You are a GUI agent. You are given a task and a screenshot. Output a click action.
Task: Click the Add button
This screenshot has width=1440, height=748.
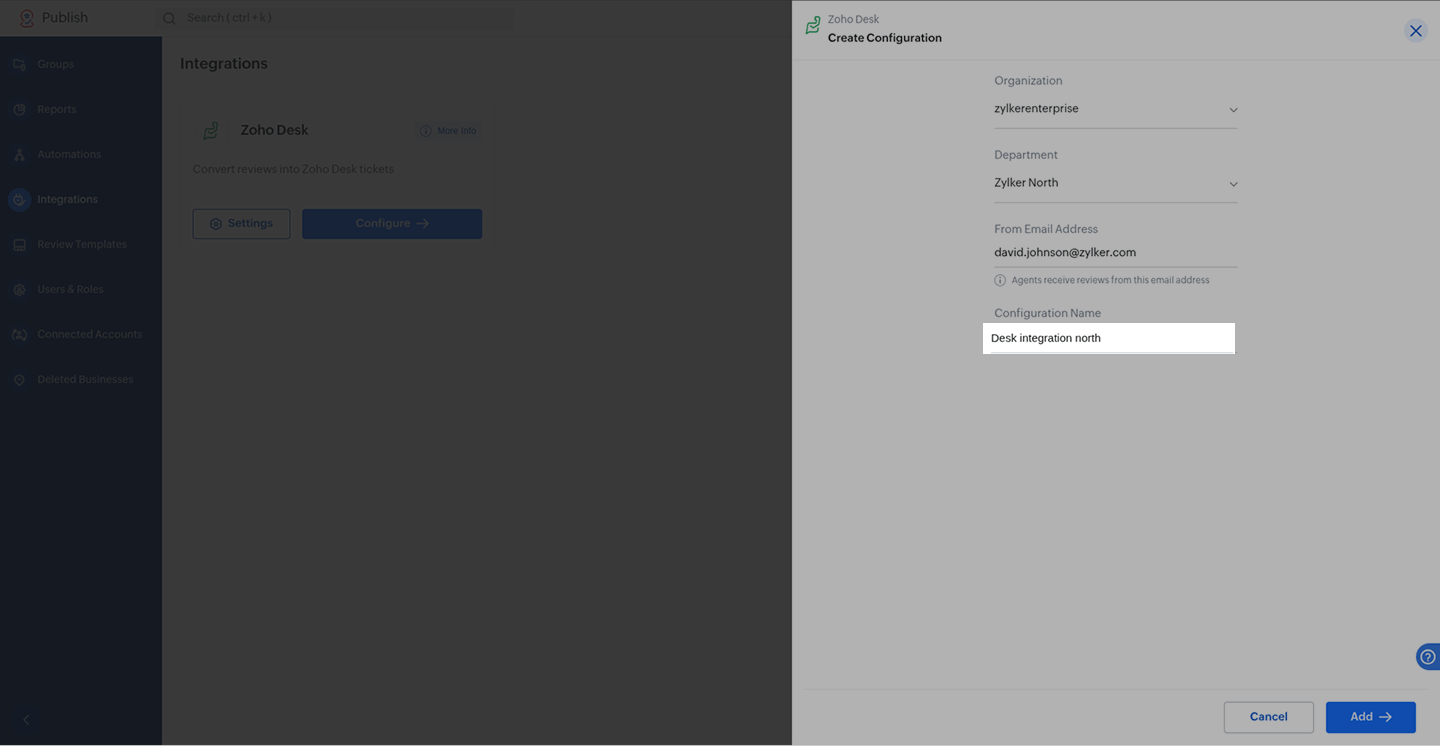pos(1371,717)
